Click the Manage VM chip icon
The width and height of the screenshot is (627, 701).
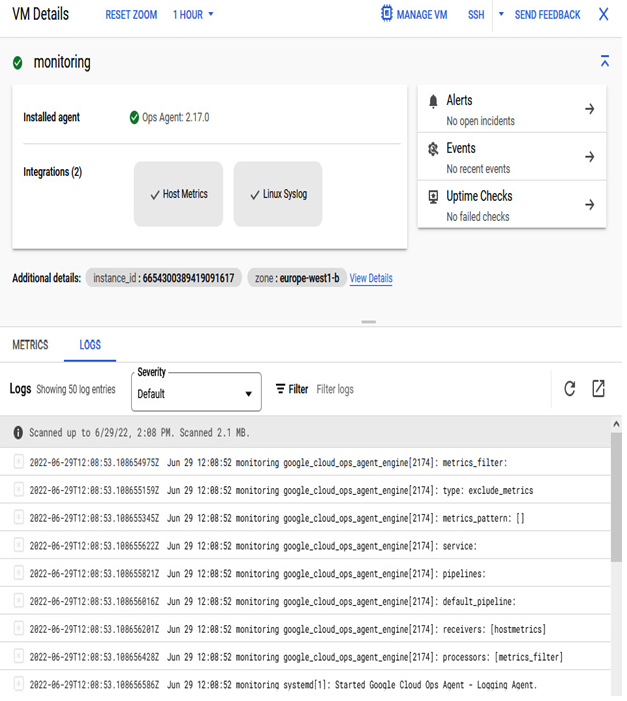click(386, 13)
